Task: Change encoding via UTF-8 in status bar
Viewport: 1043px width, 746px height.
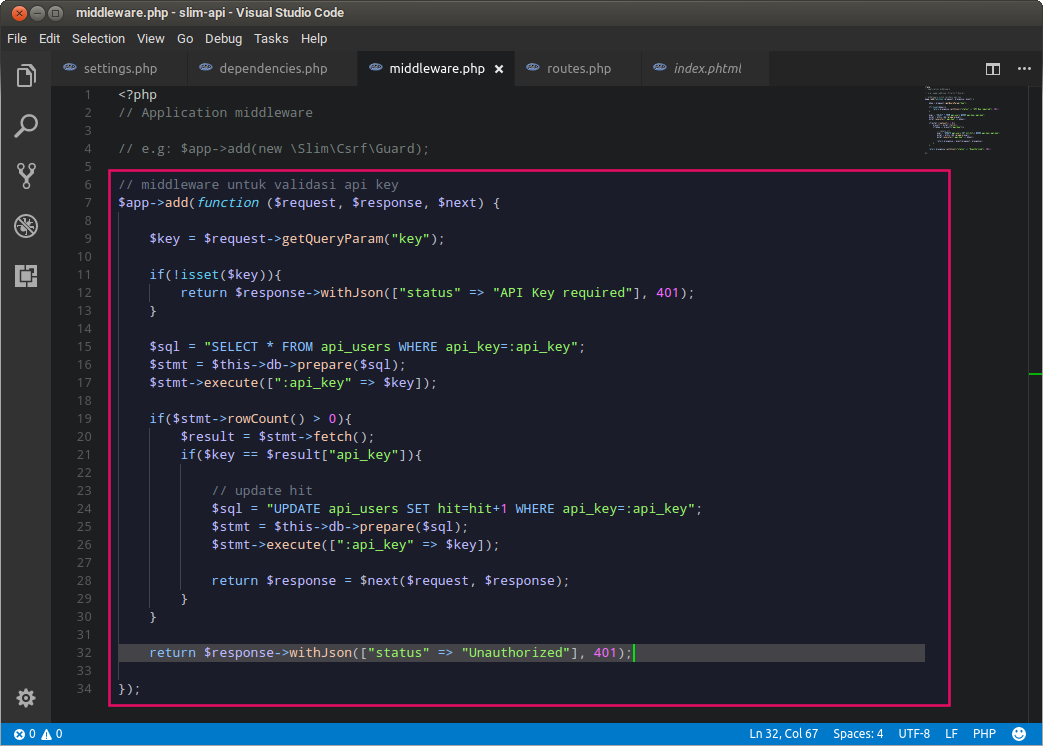Action: point(915,733)
